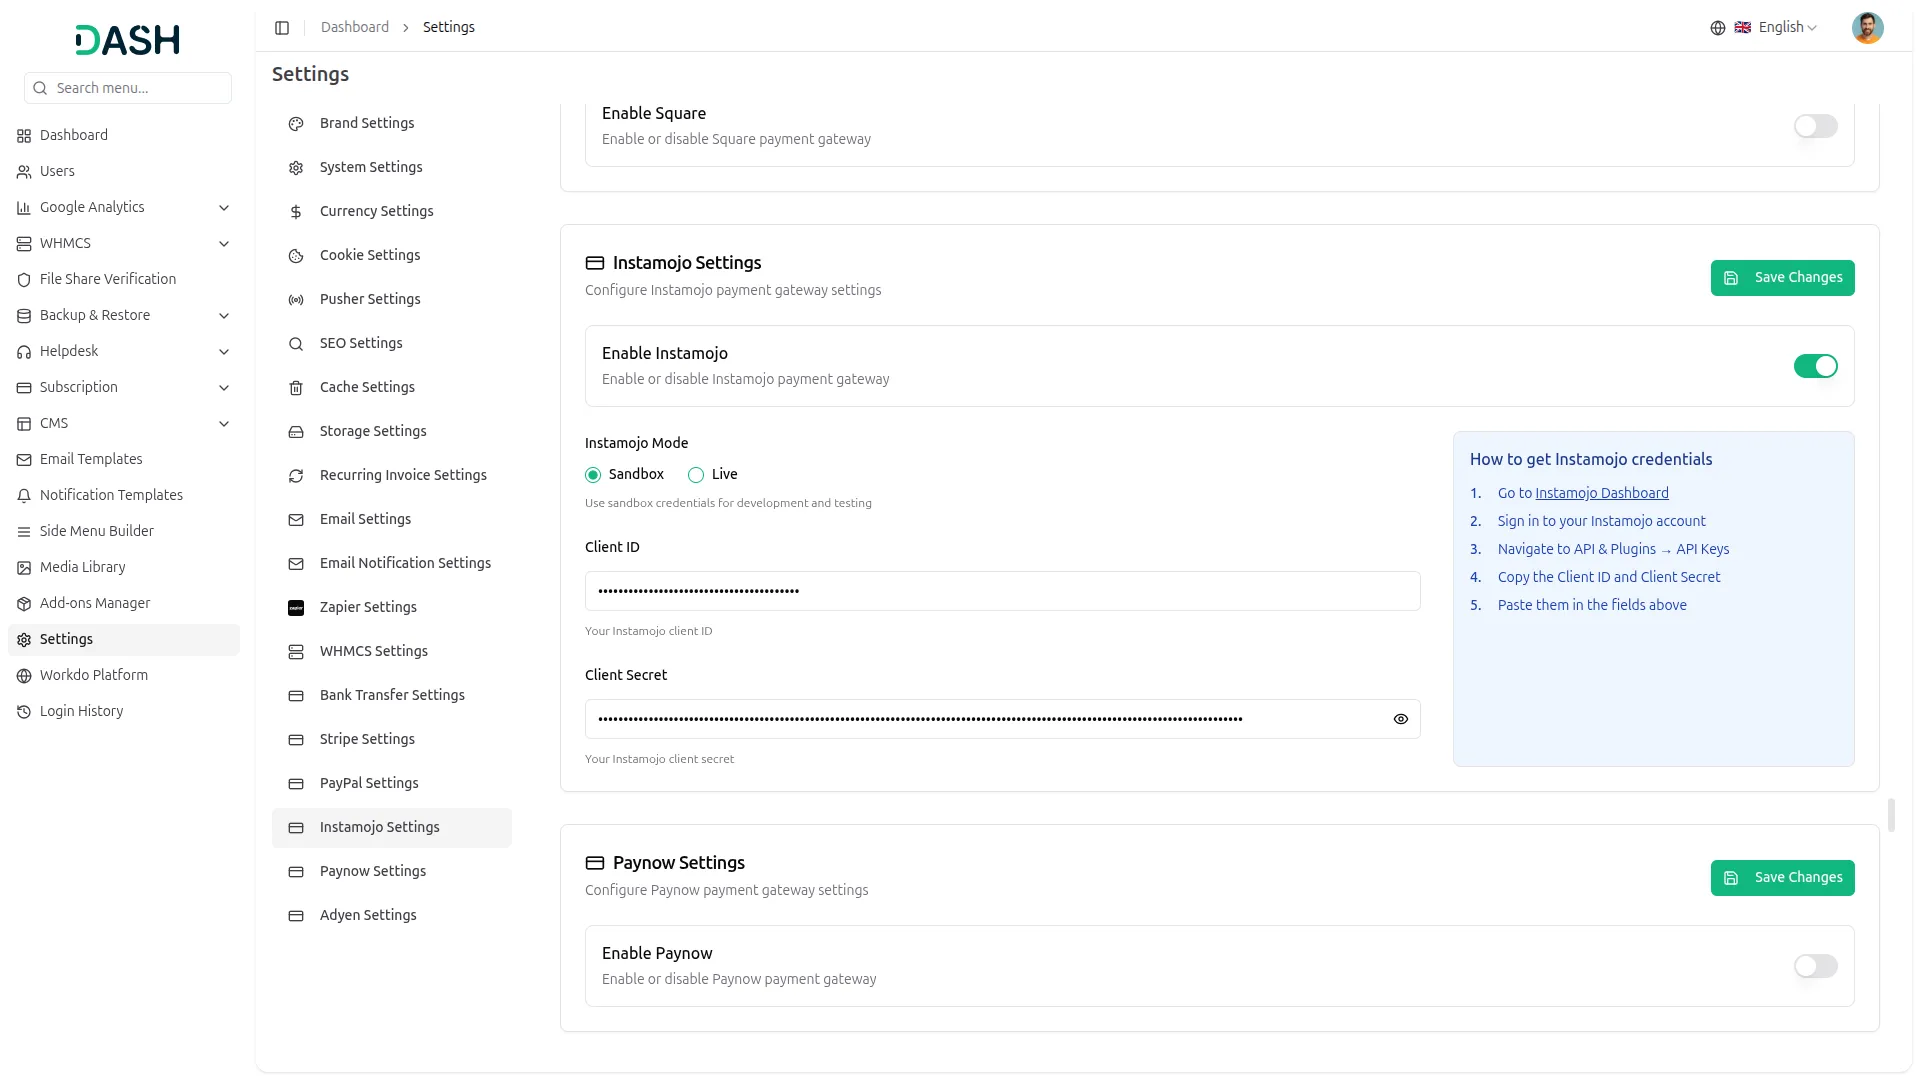1920x1080 pixels.
Task: Open the user avatar menu
Action: pyautogui.click(x=1867, y=28)
